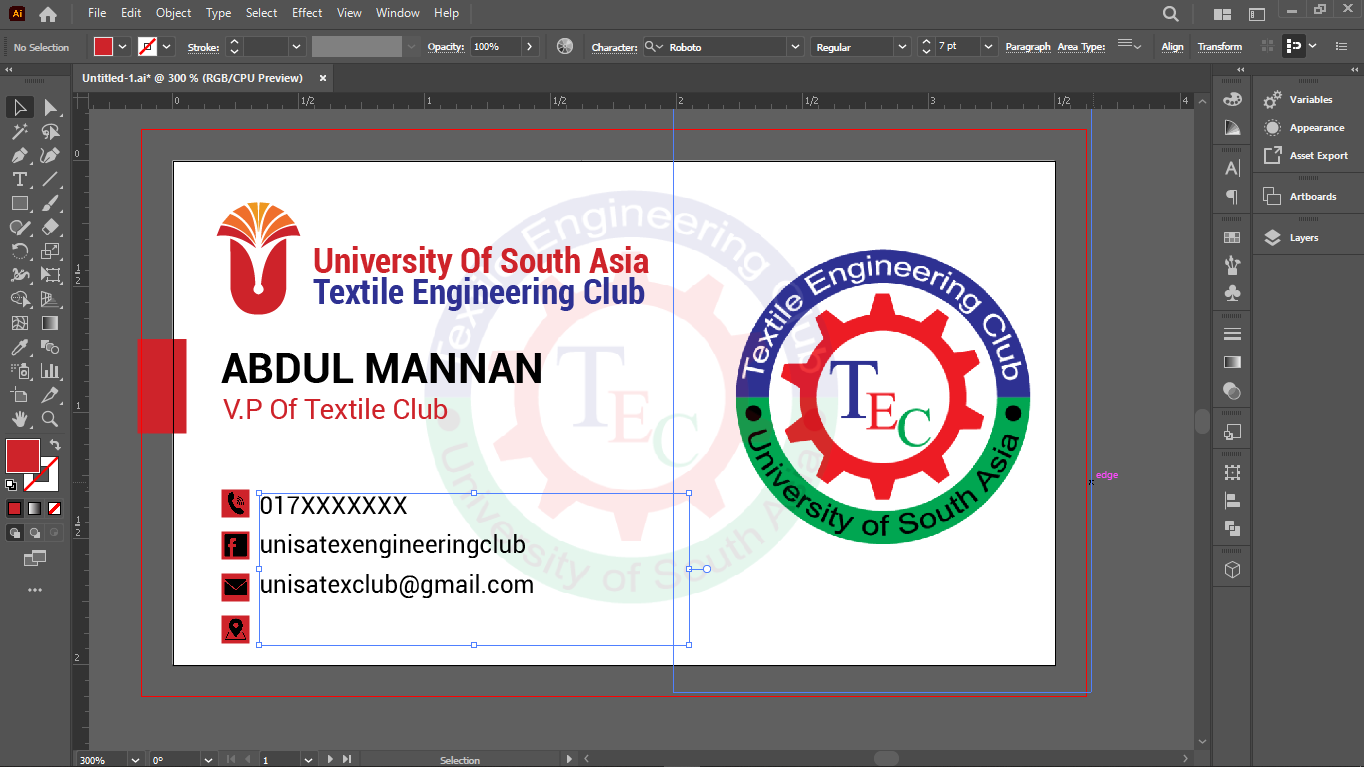Open the Swatches panel icon
This screenshot has height=767, width=1364.
click(1232, 238)
